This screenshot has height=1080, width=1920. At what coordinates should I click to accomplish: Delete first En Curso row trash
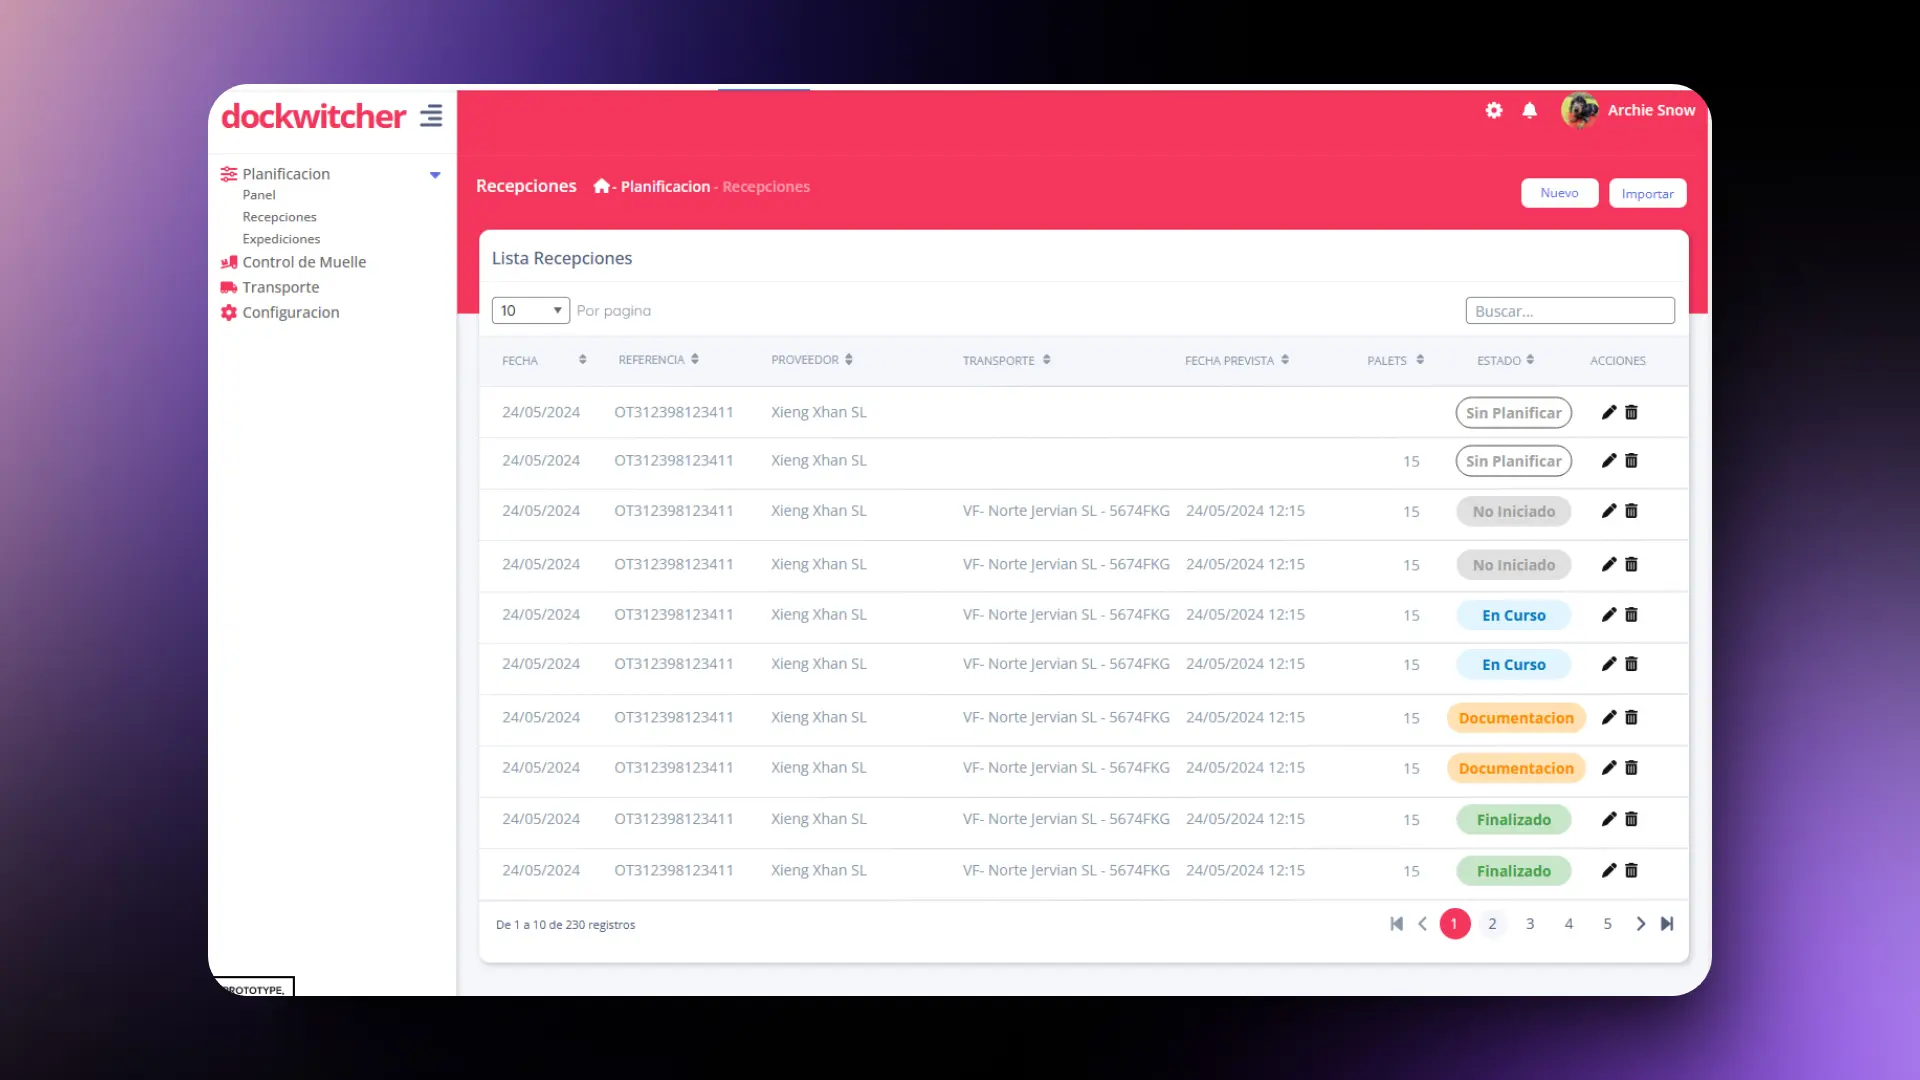pos(1631,614)
